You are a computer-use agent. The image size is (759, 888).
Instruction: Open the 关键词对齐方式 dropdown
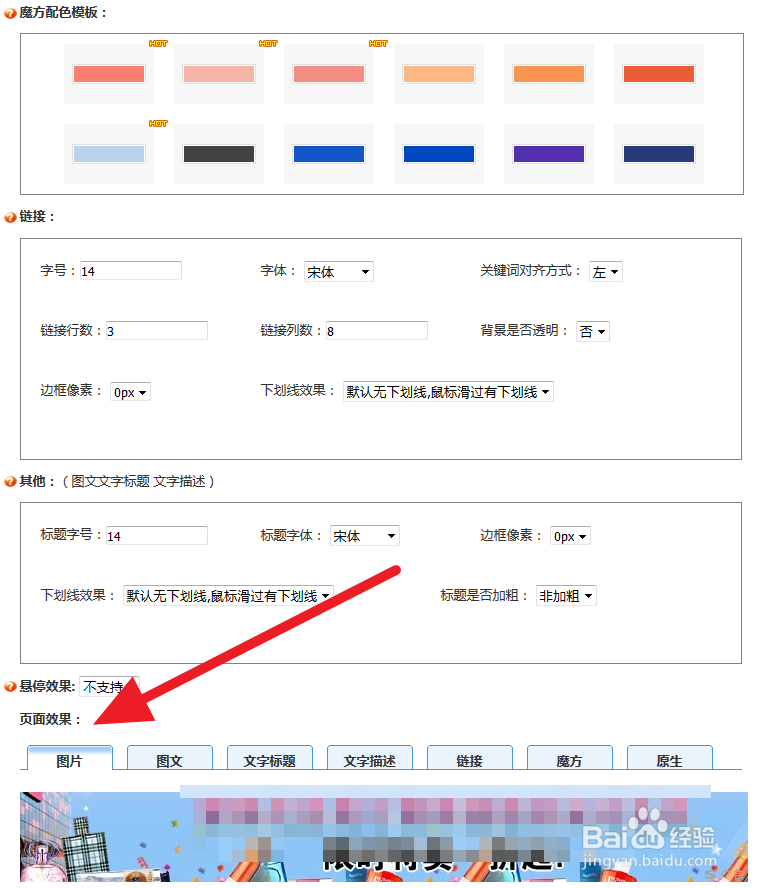pos(606,272)
